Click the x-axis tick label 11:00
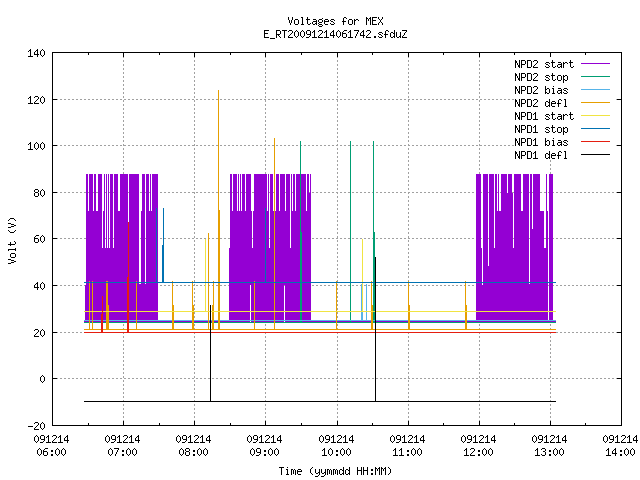This screenshot has height=480, width=640. click(407, 453)
